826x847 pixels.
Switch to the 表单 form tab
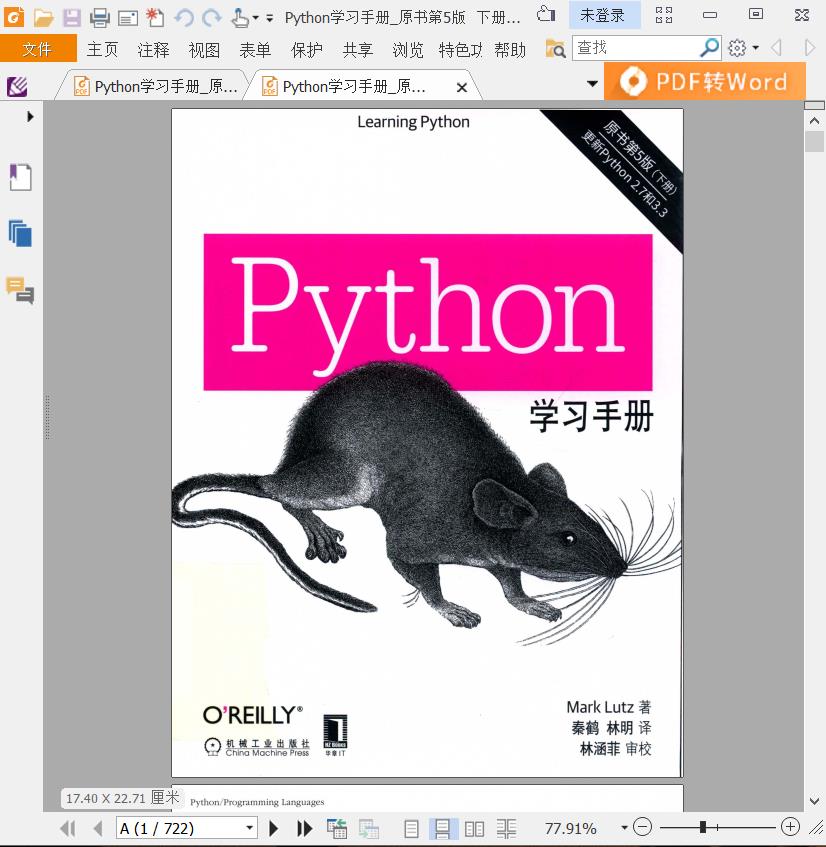255,50
